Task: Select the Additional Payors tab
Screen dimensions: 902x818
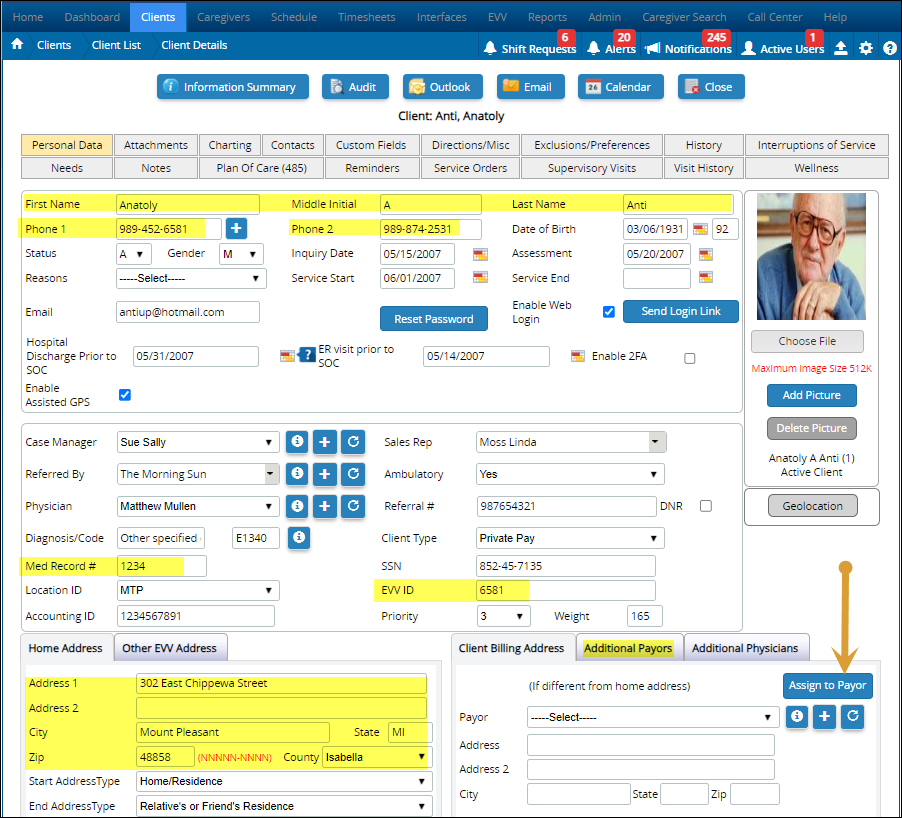Action: [628, 648]
